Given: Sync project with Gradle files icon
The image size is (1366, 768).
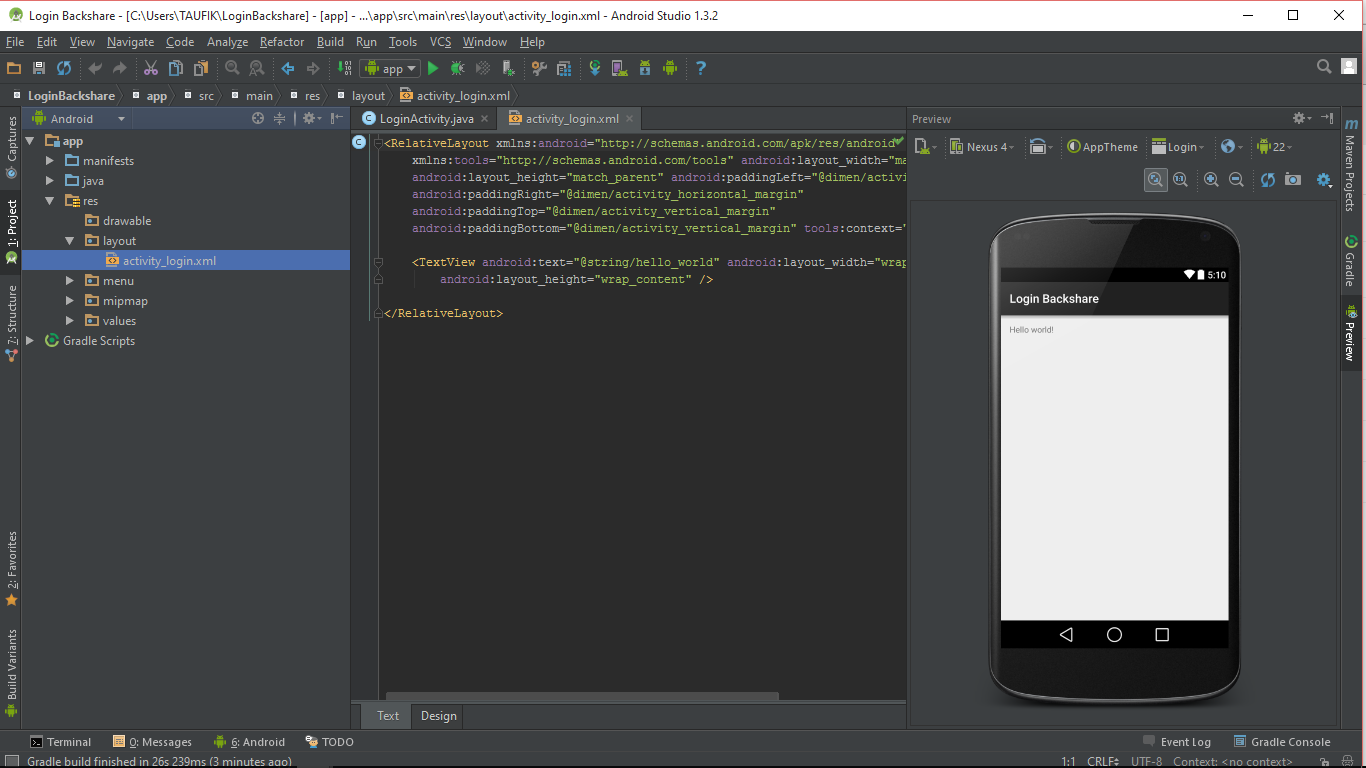Looking at the screenshot, I should (x=595, y=68).
